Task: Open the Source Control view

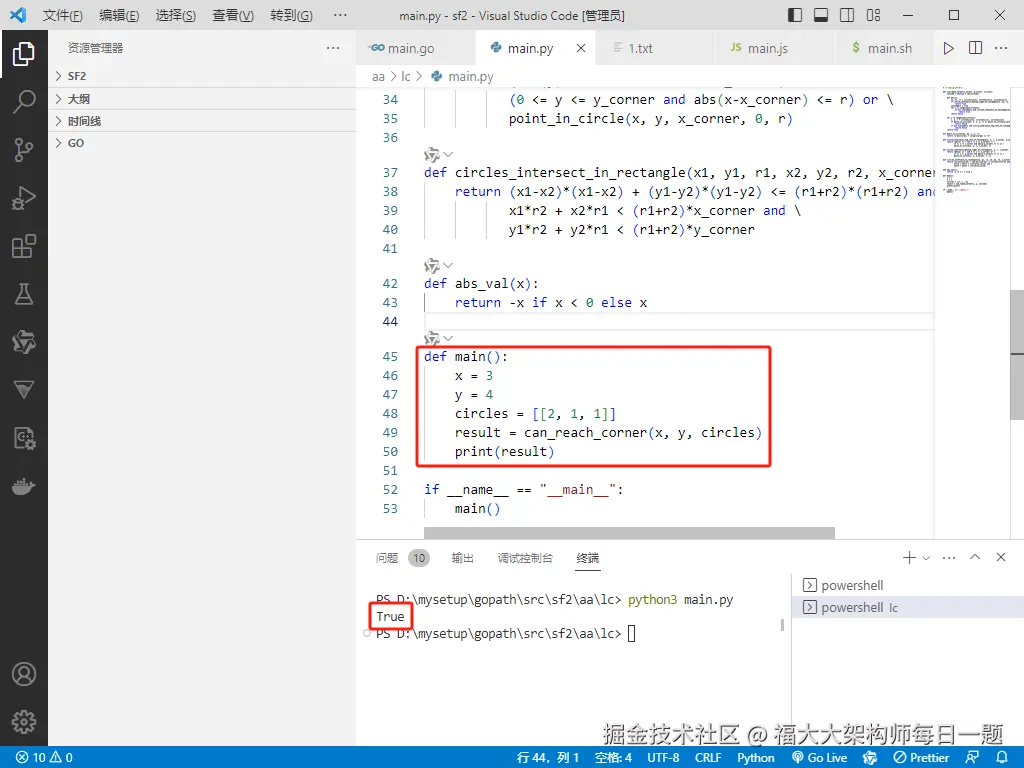Action: (x=24, y=150)
